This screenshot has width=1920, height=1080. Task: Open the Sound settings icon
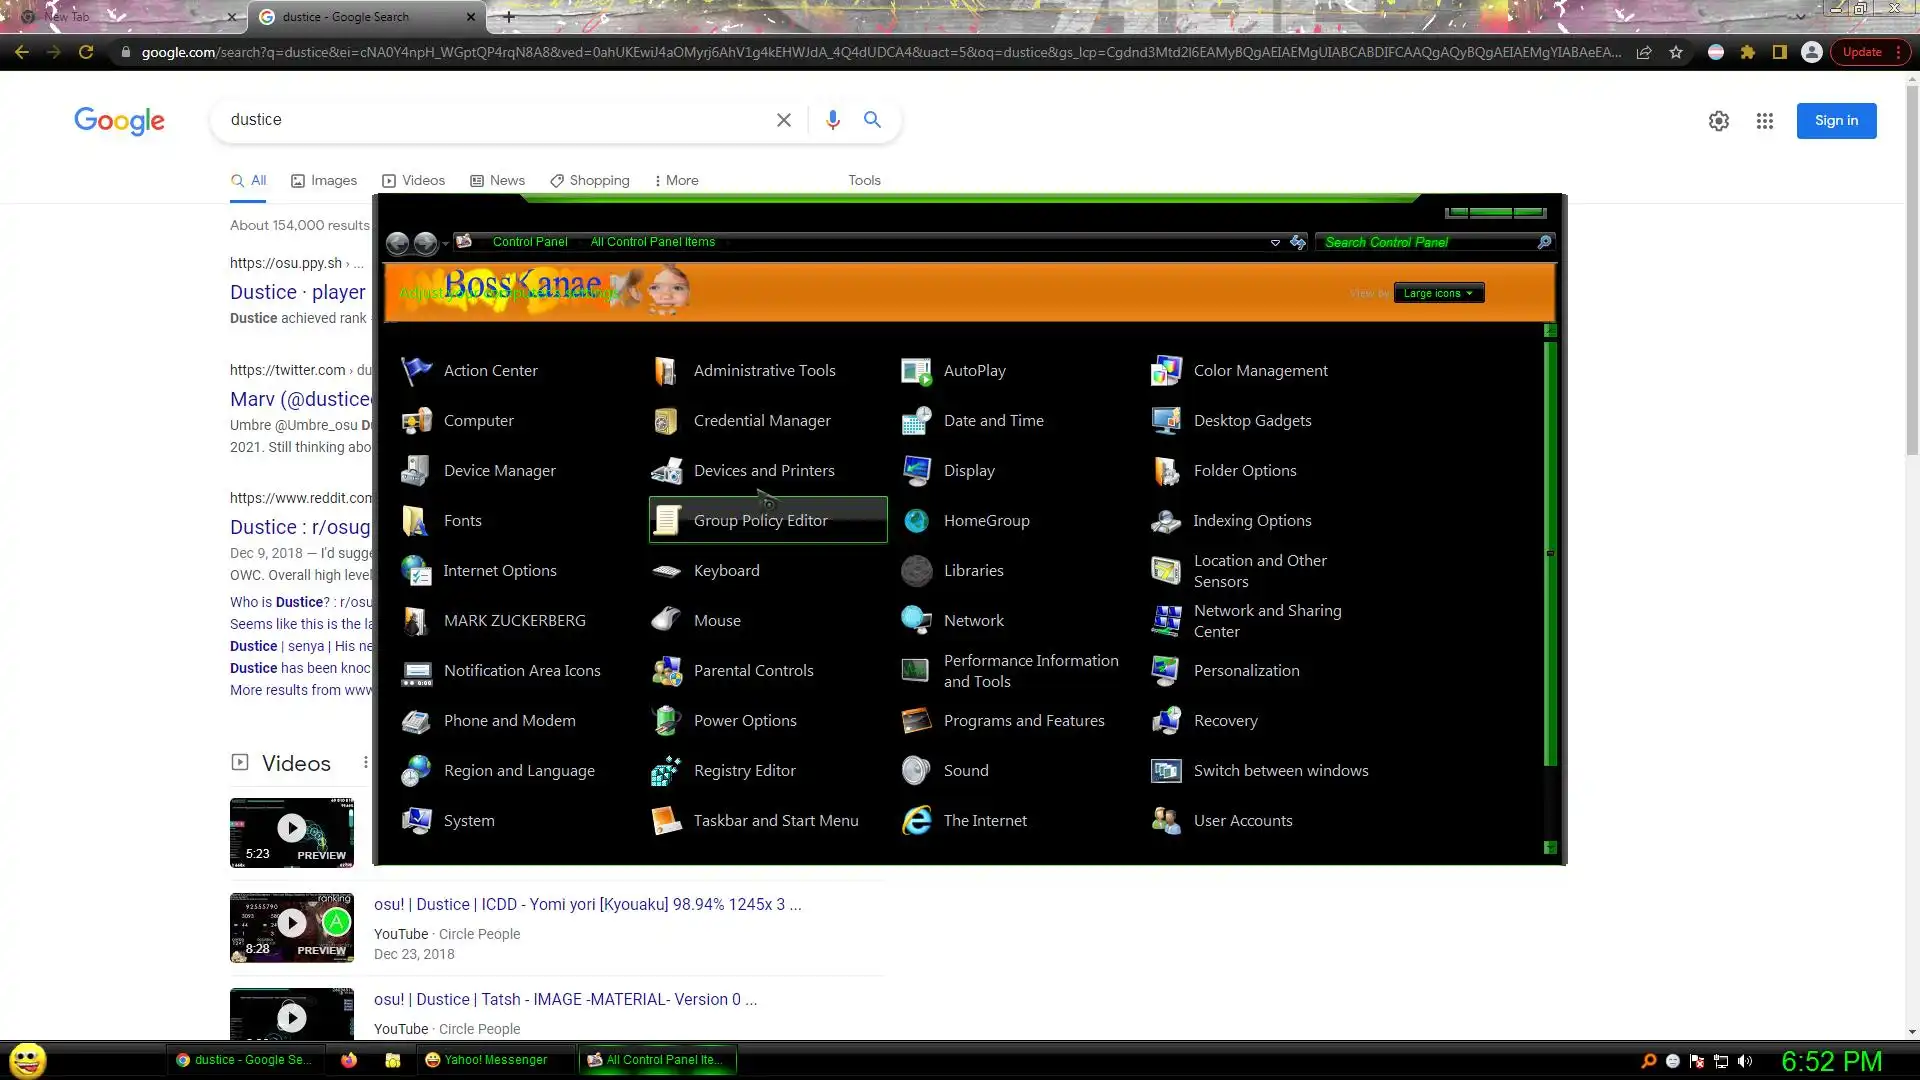click(916, 771)
